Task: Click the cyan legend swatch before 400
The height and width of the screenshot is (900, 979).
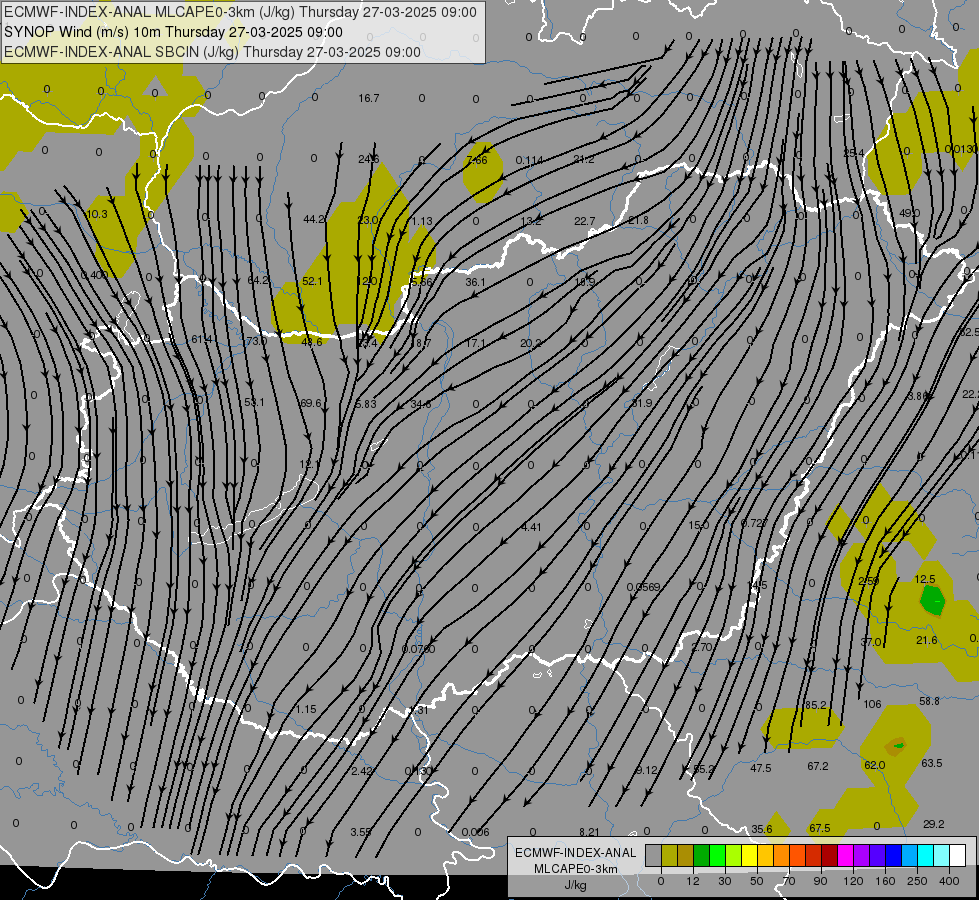Action: [925, 856]
